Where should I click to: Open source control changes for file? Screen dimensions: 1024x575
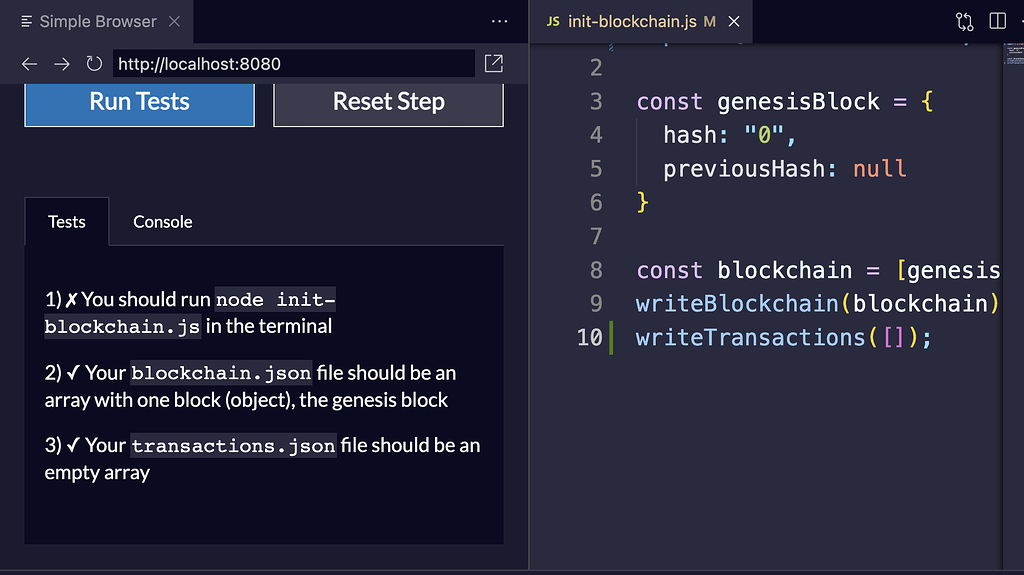pyautogui.click(x=964, y=21)
